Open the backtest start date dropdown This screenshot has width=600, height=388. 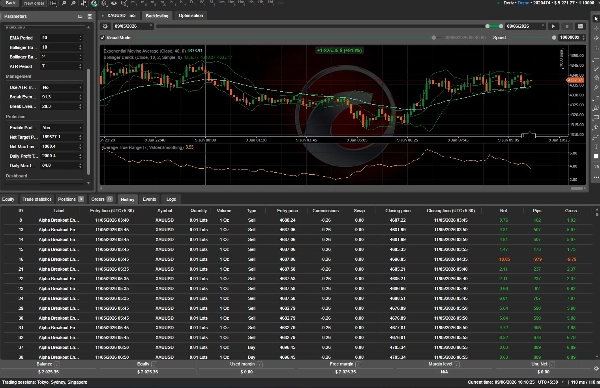[x=132, y=26]
